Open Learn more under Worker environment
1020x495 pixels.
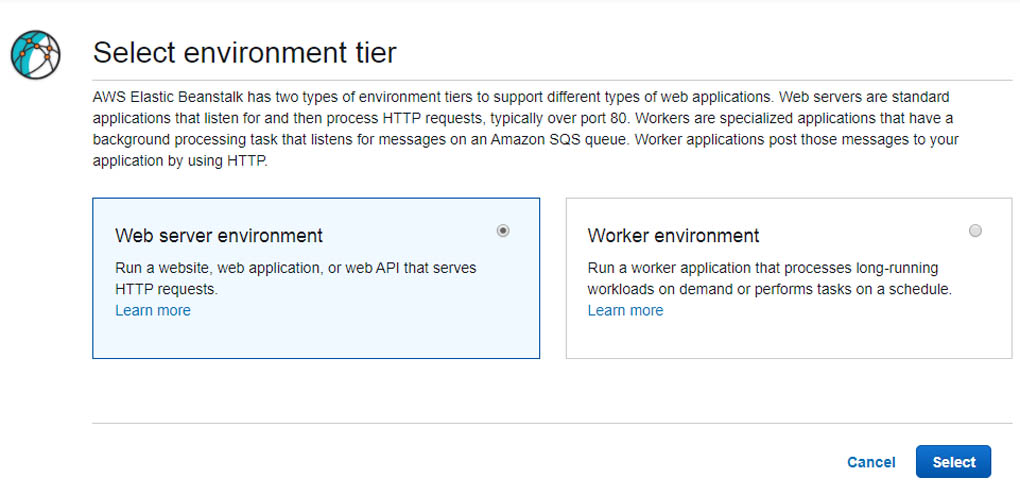[x=625, y=310]
